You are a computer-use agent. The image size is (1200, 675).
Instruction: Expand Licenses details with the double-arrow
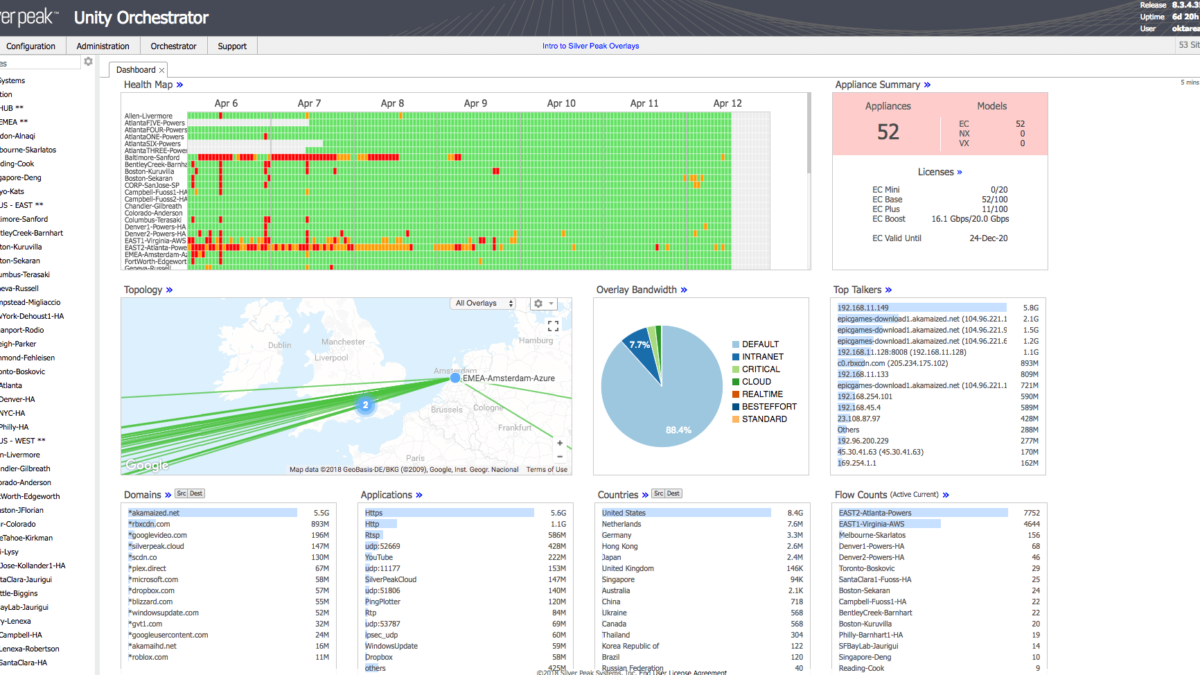point(959,172)
